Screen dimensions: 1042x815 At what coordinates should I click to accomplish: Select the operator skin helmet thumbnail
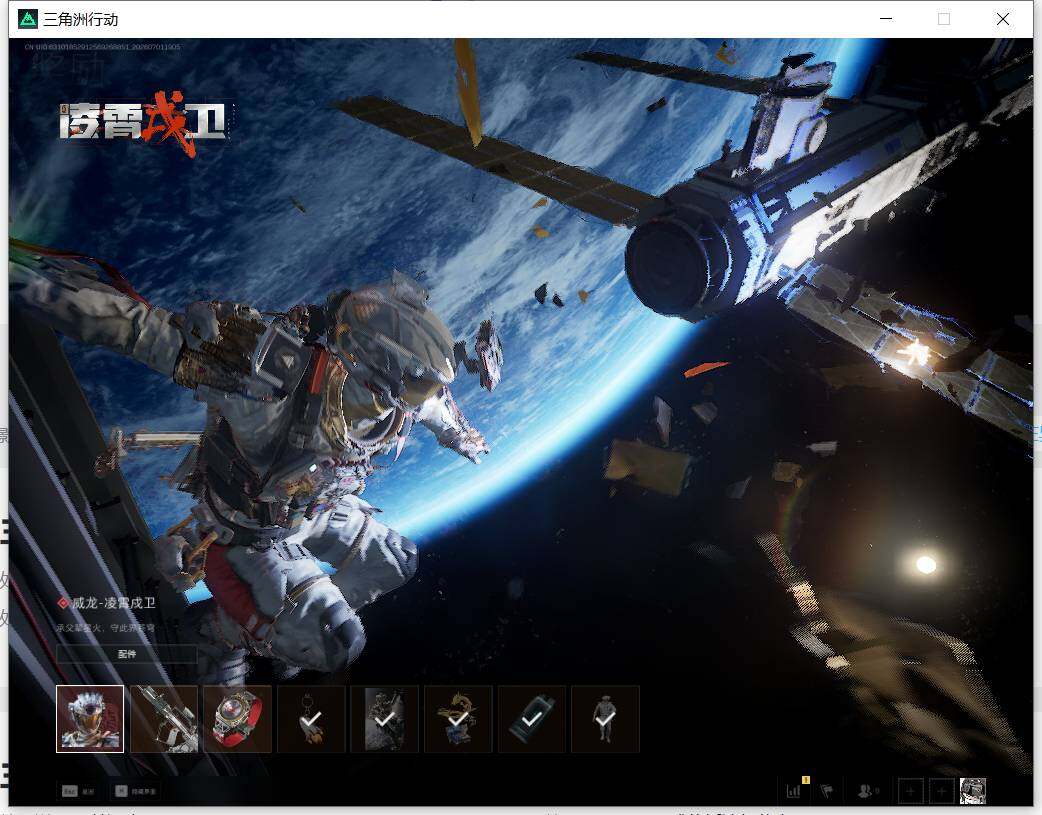click(90, 719)
